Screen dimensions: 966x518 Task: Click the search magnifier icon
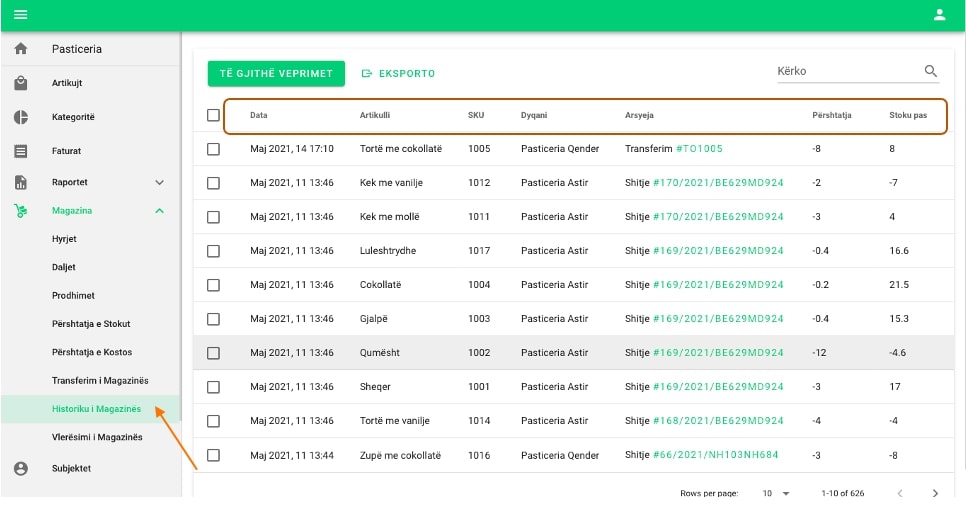coord(931,71)
